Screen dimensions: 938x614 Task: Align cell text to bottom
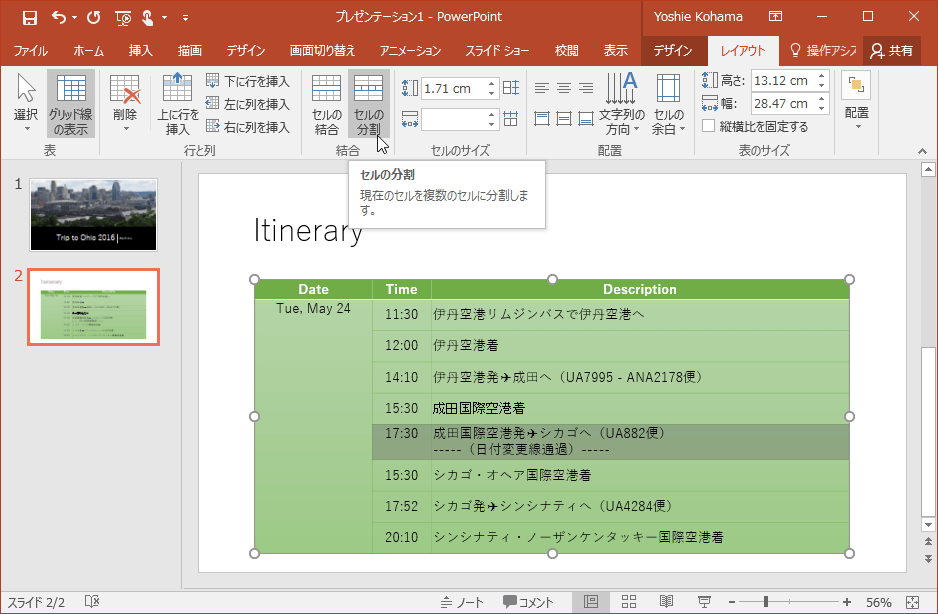(x=586, y=118)
